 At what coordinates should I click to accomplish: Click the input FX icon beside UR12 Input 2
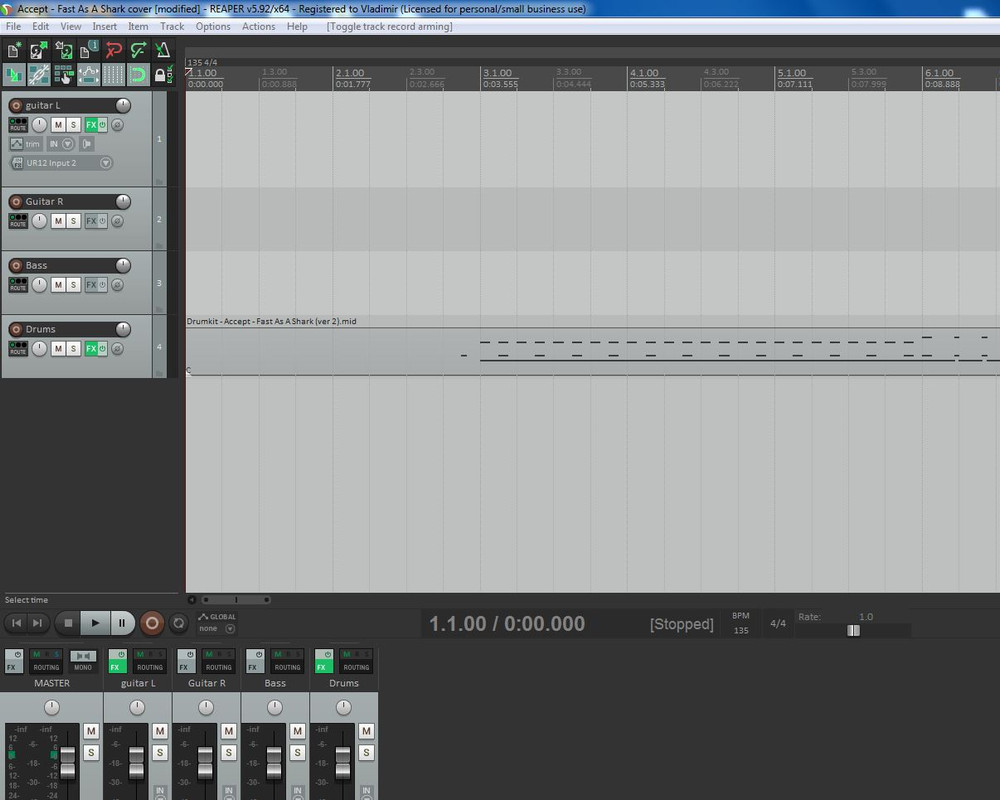tap(17, 163)
